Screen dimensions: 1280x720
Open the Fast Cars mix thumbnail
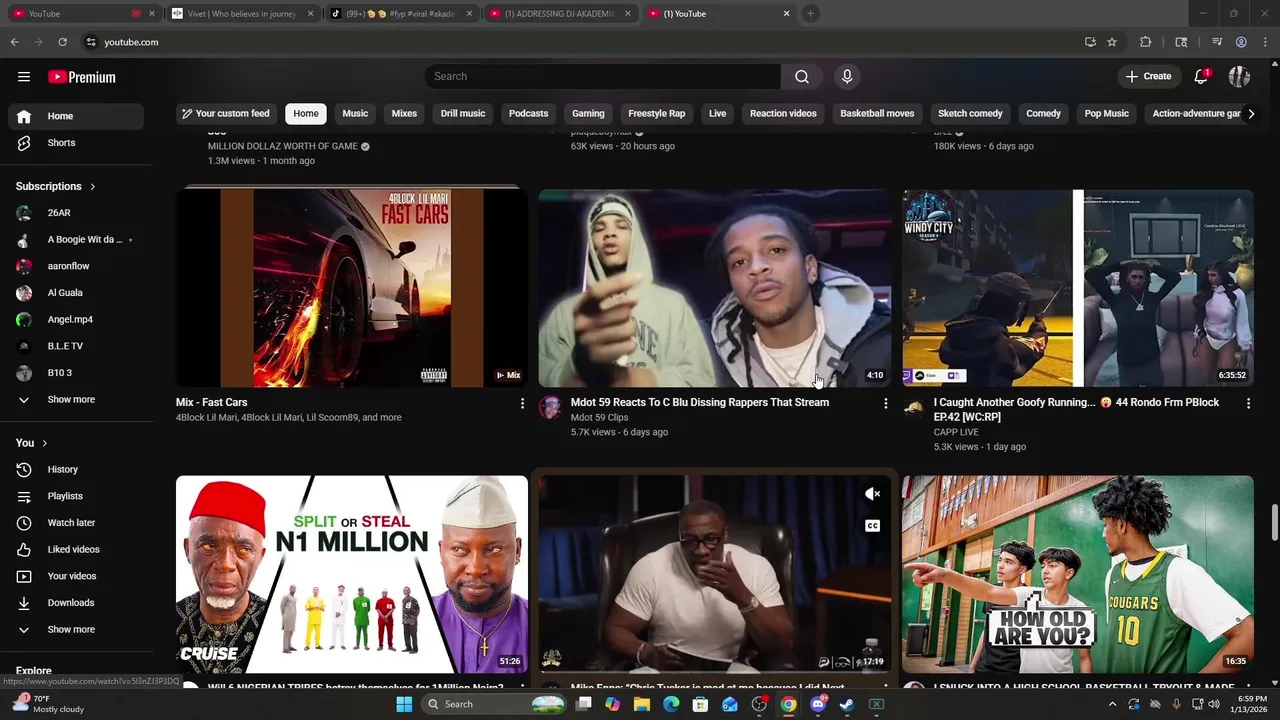[352, 288]
